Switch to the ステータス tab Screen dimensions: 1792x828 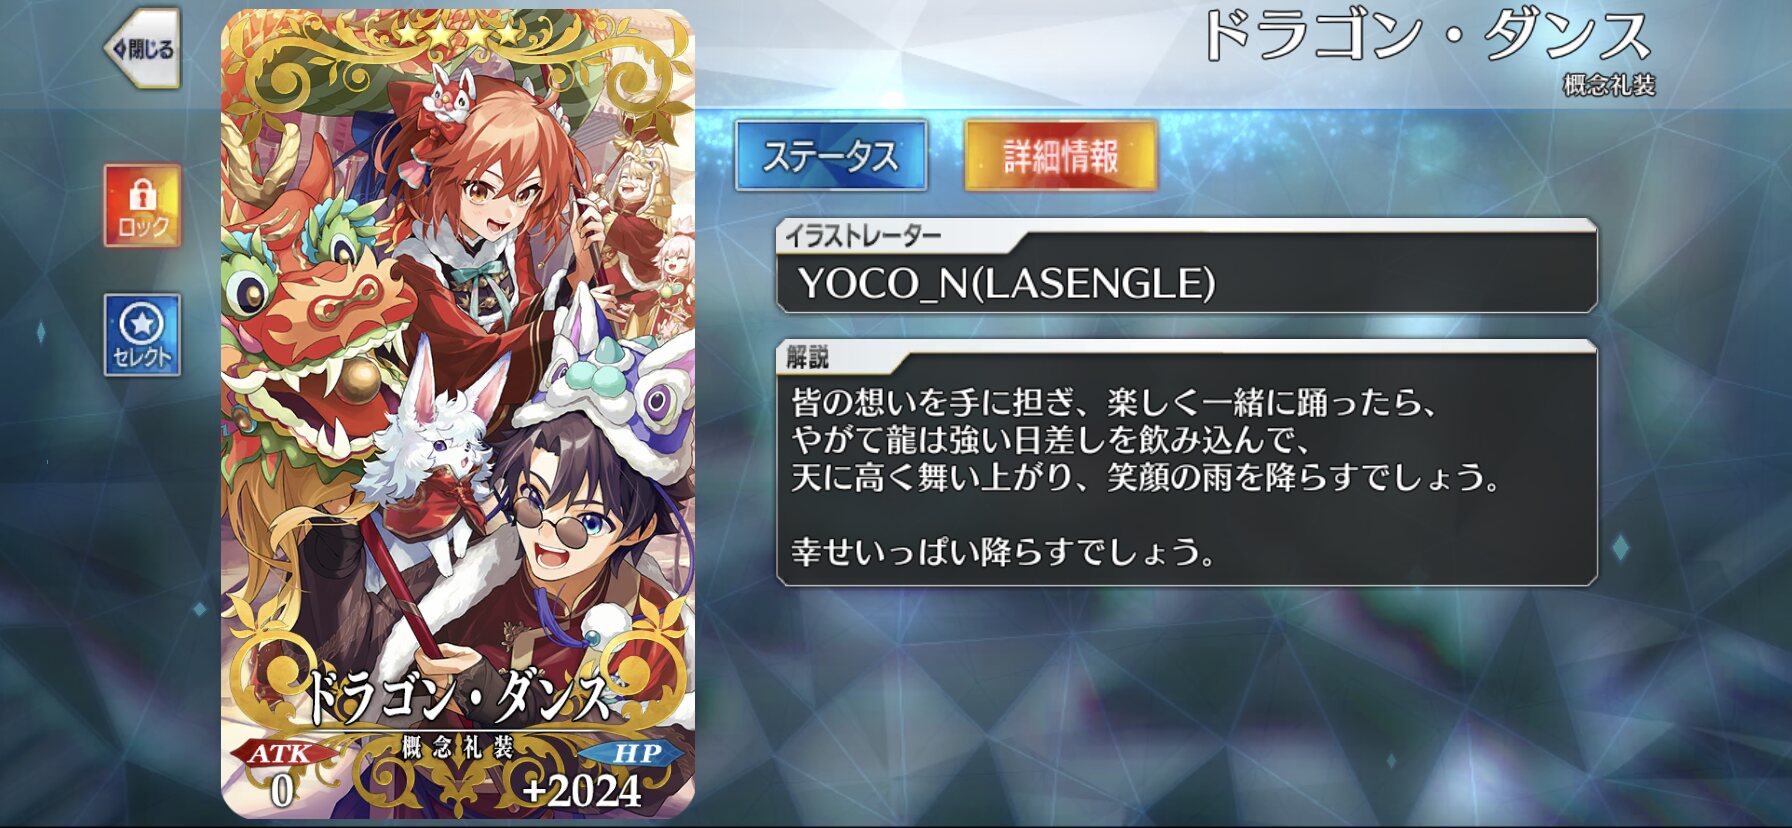831,156
